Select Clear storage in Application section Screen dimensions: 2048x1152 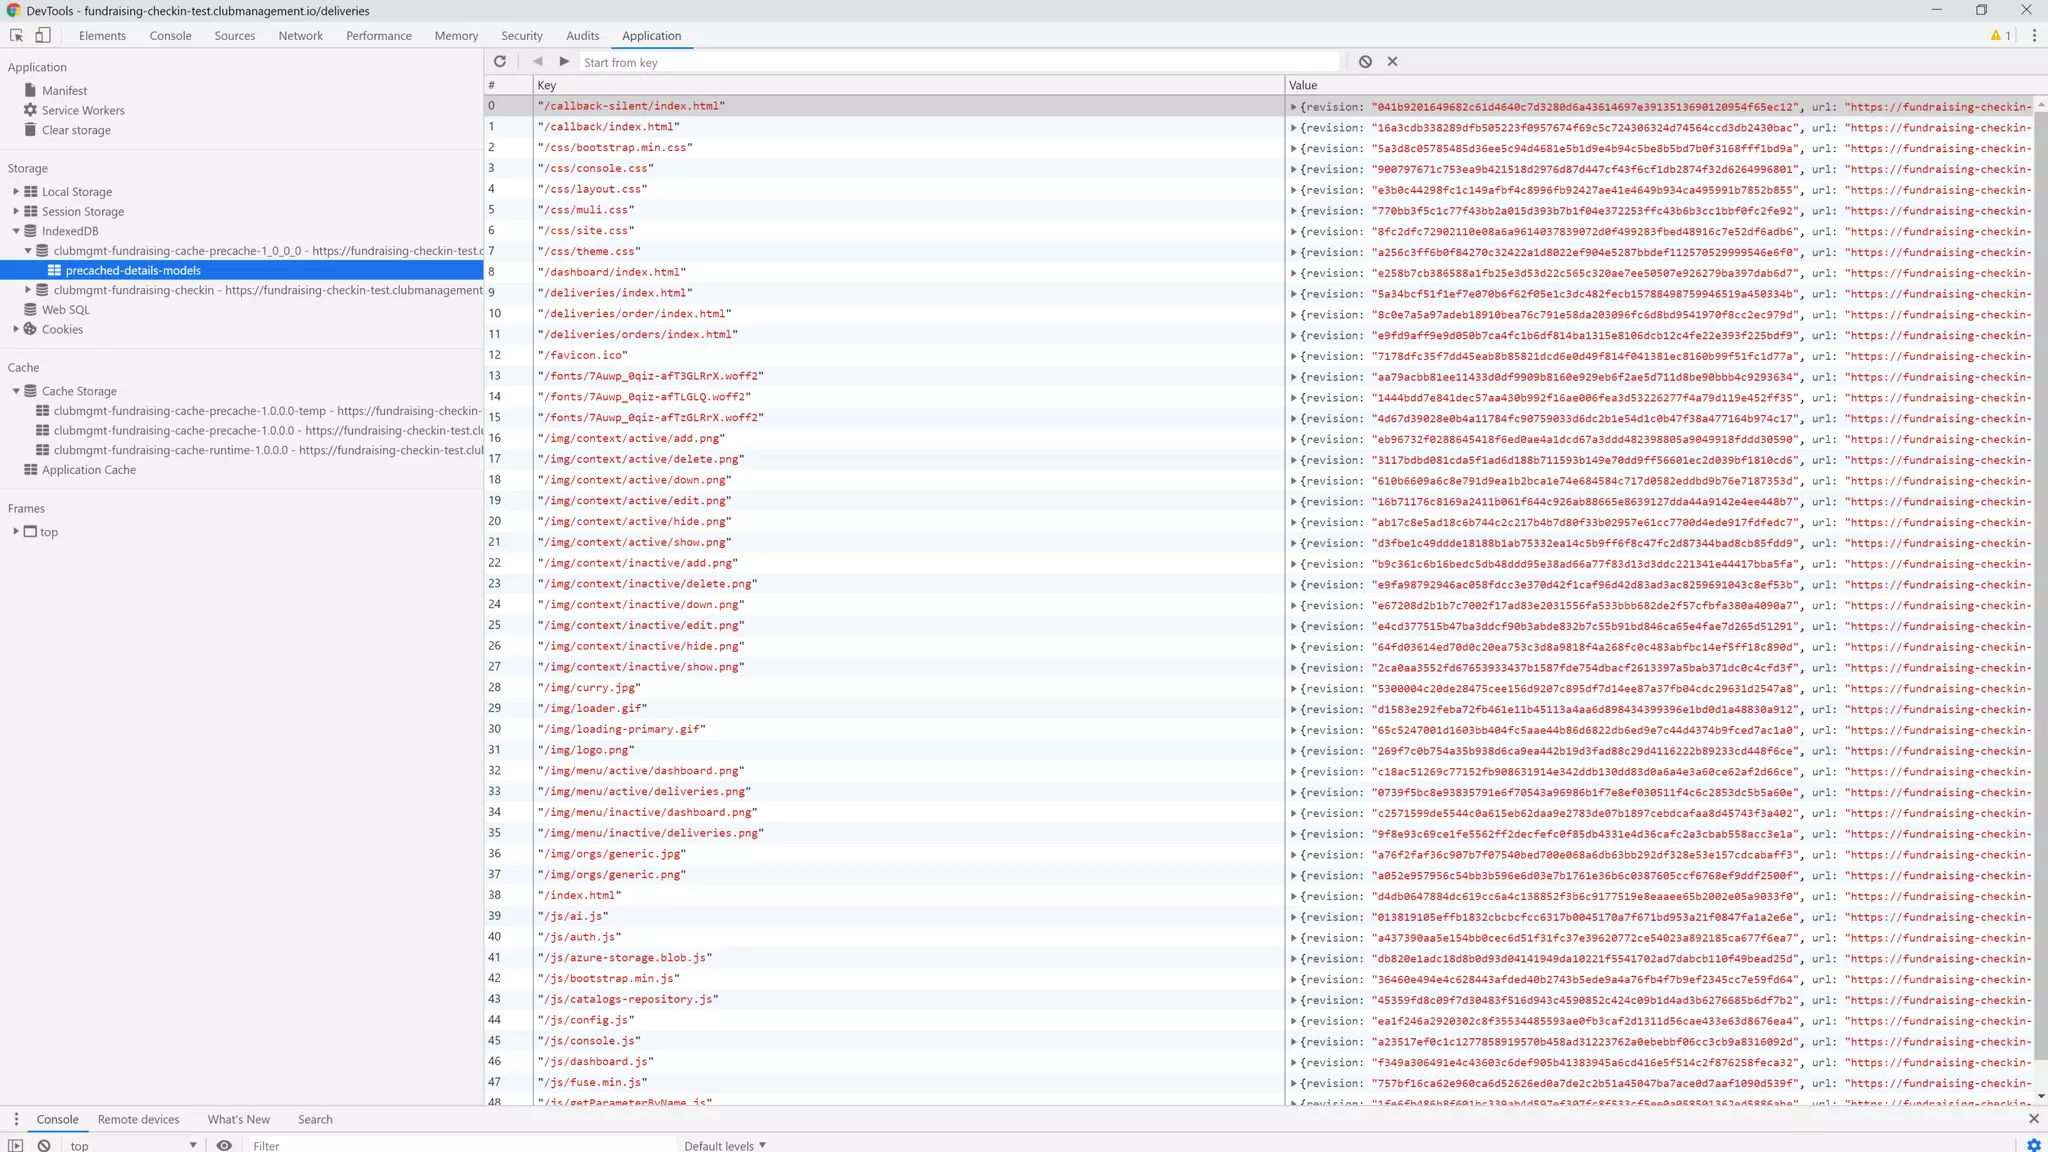pyautogui.click(x=76, y=130)
